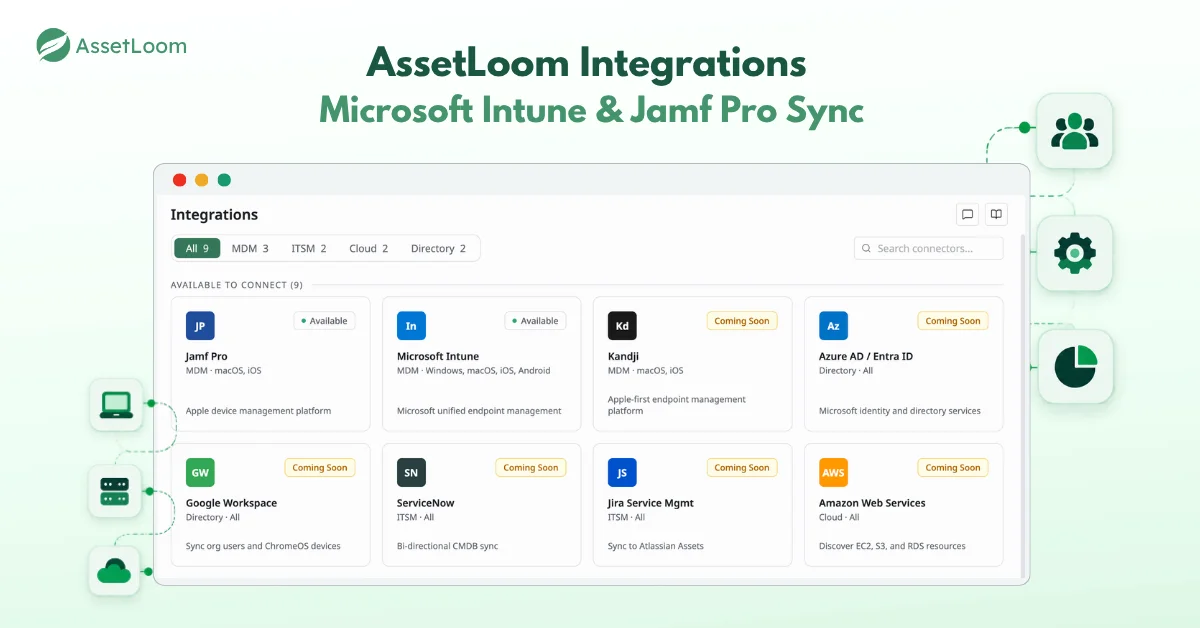The width and height of the screenshot is (1200, 628).
Task: Select the All 9 tab
Action: tap(197, 248)
